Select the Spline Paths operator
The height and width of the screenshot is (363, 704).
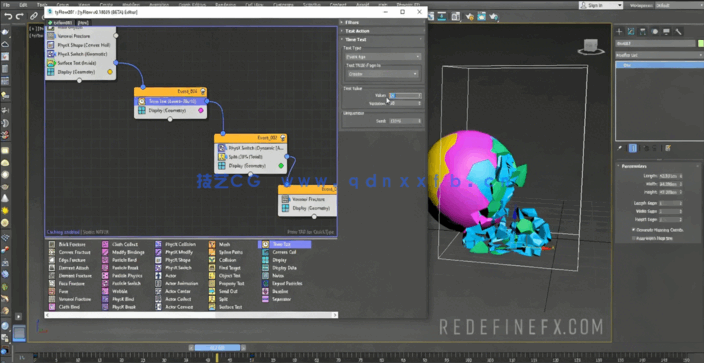coord(226,252)
